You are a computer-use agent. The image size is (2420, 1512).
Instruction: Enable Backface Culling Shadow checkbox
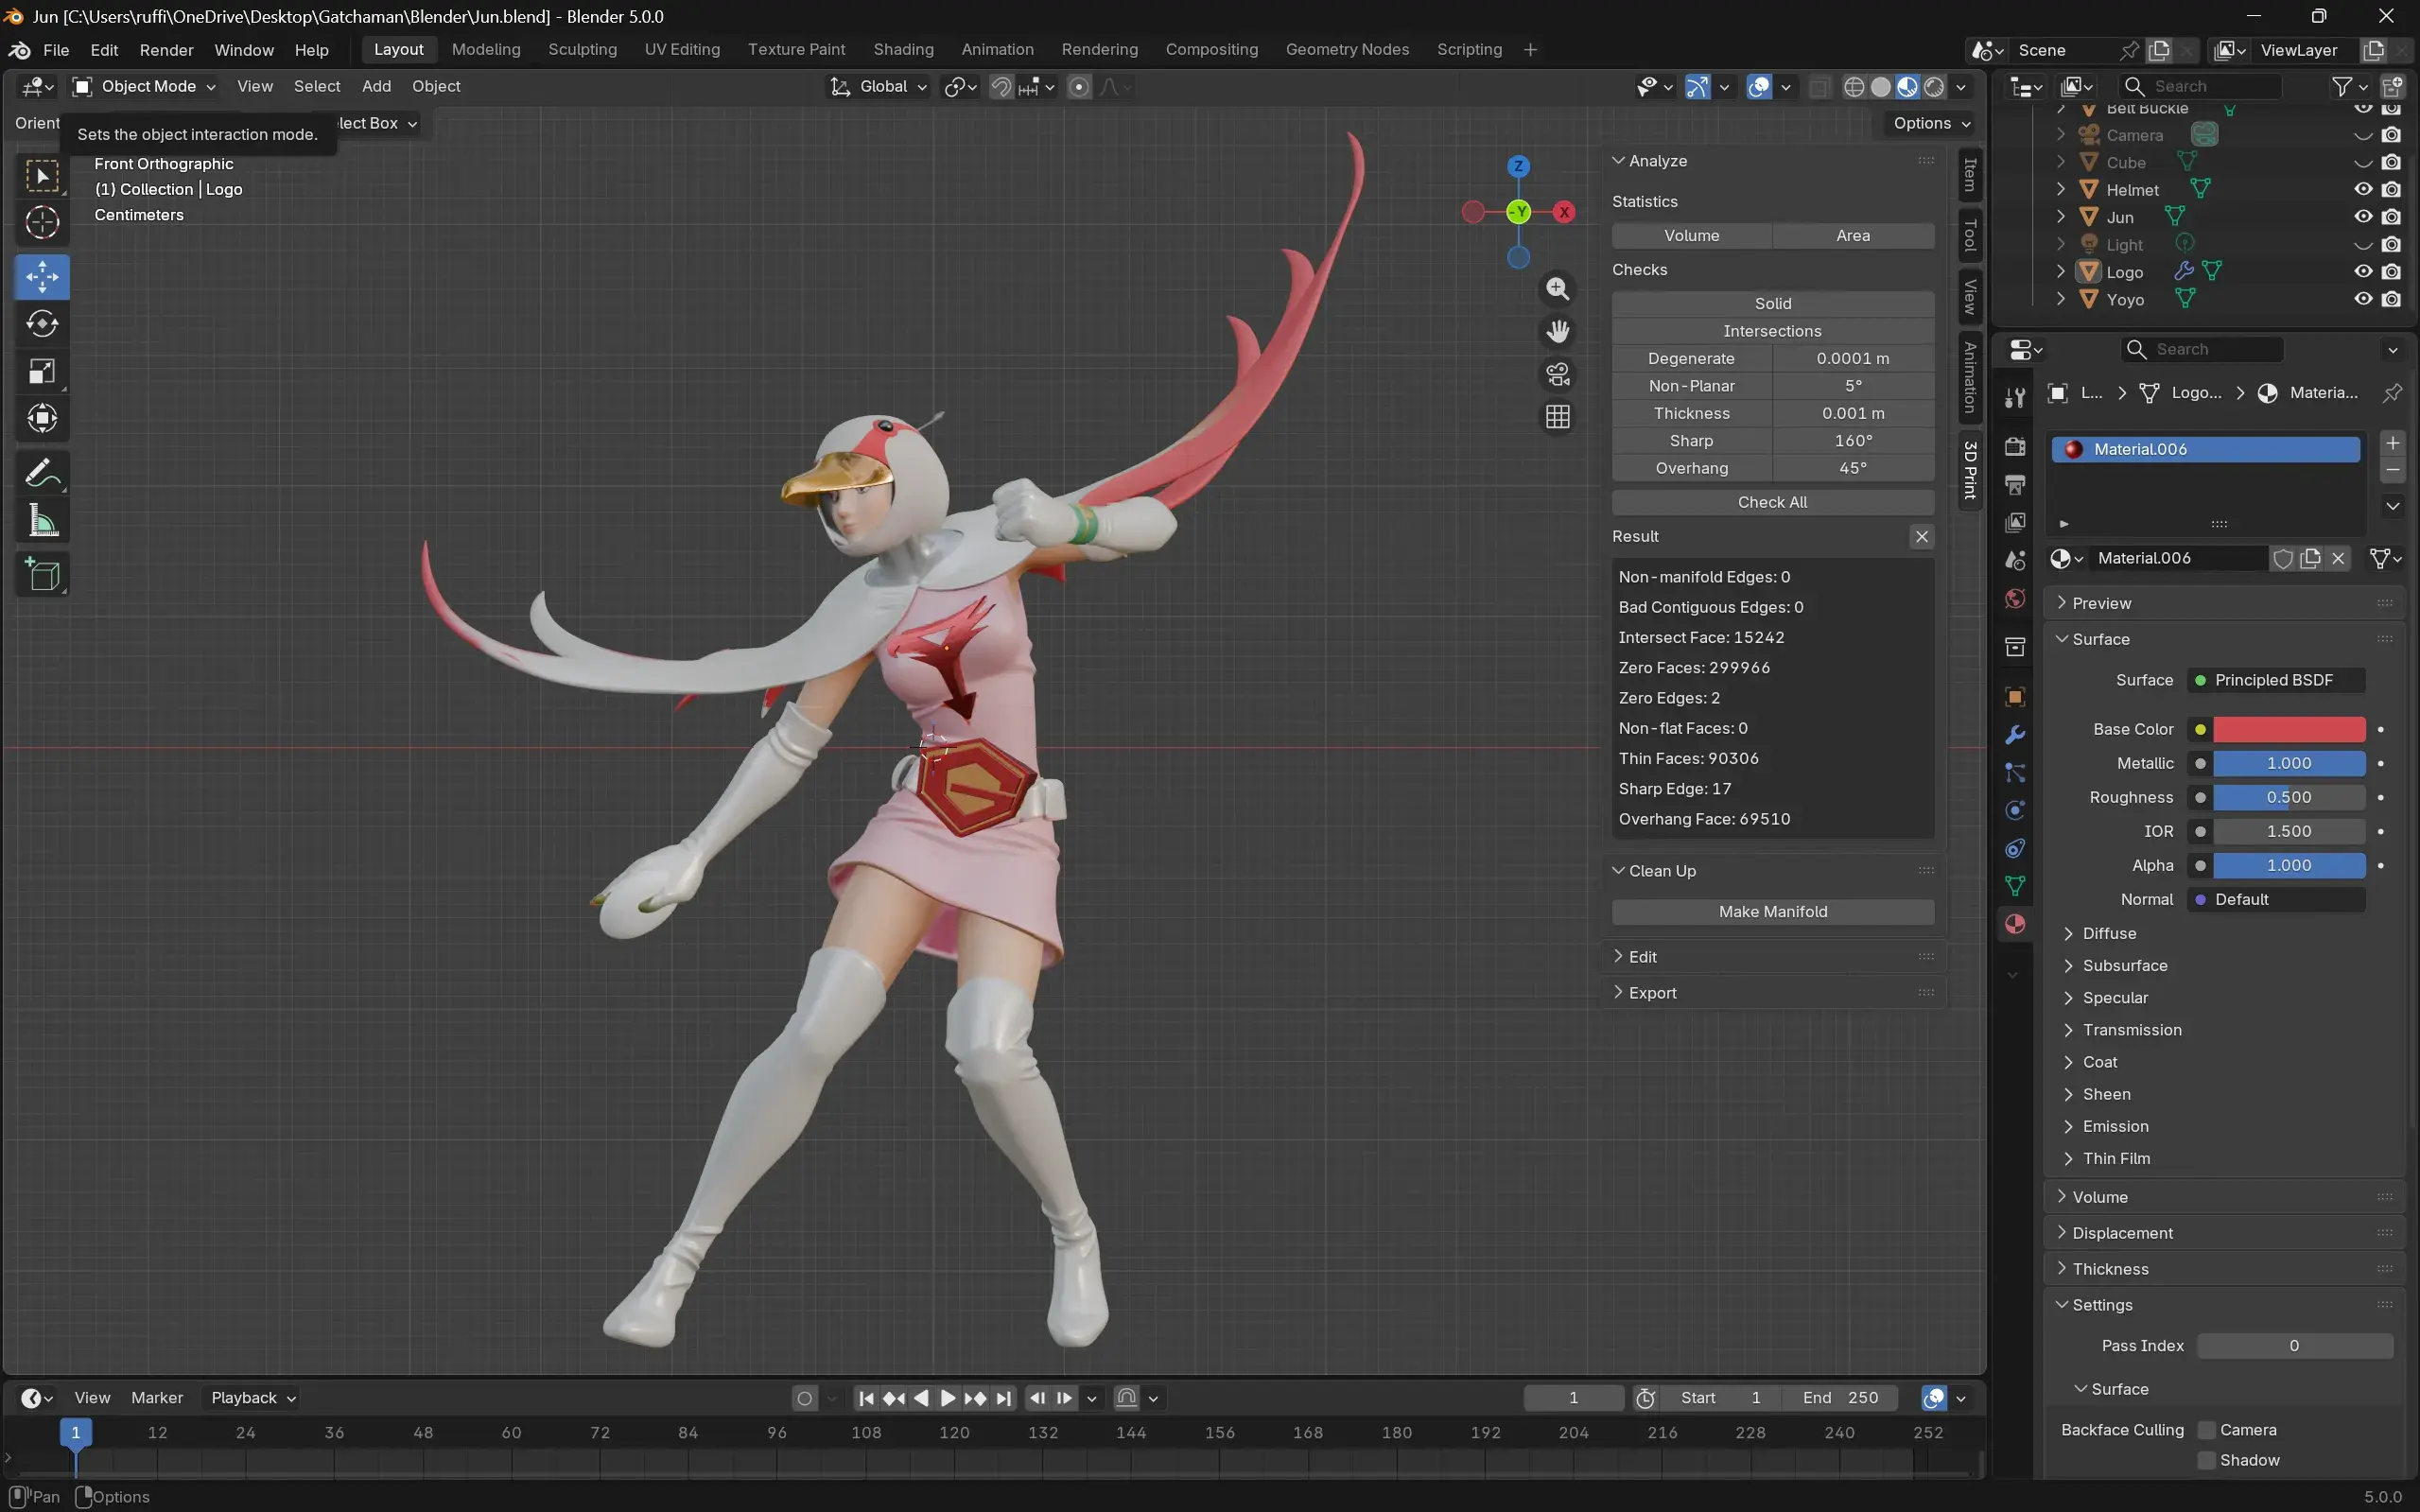[x=2206, y=1460]
